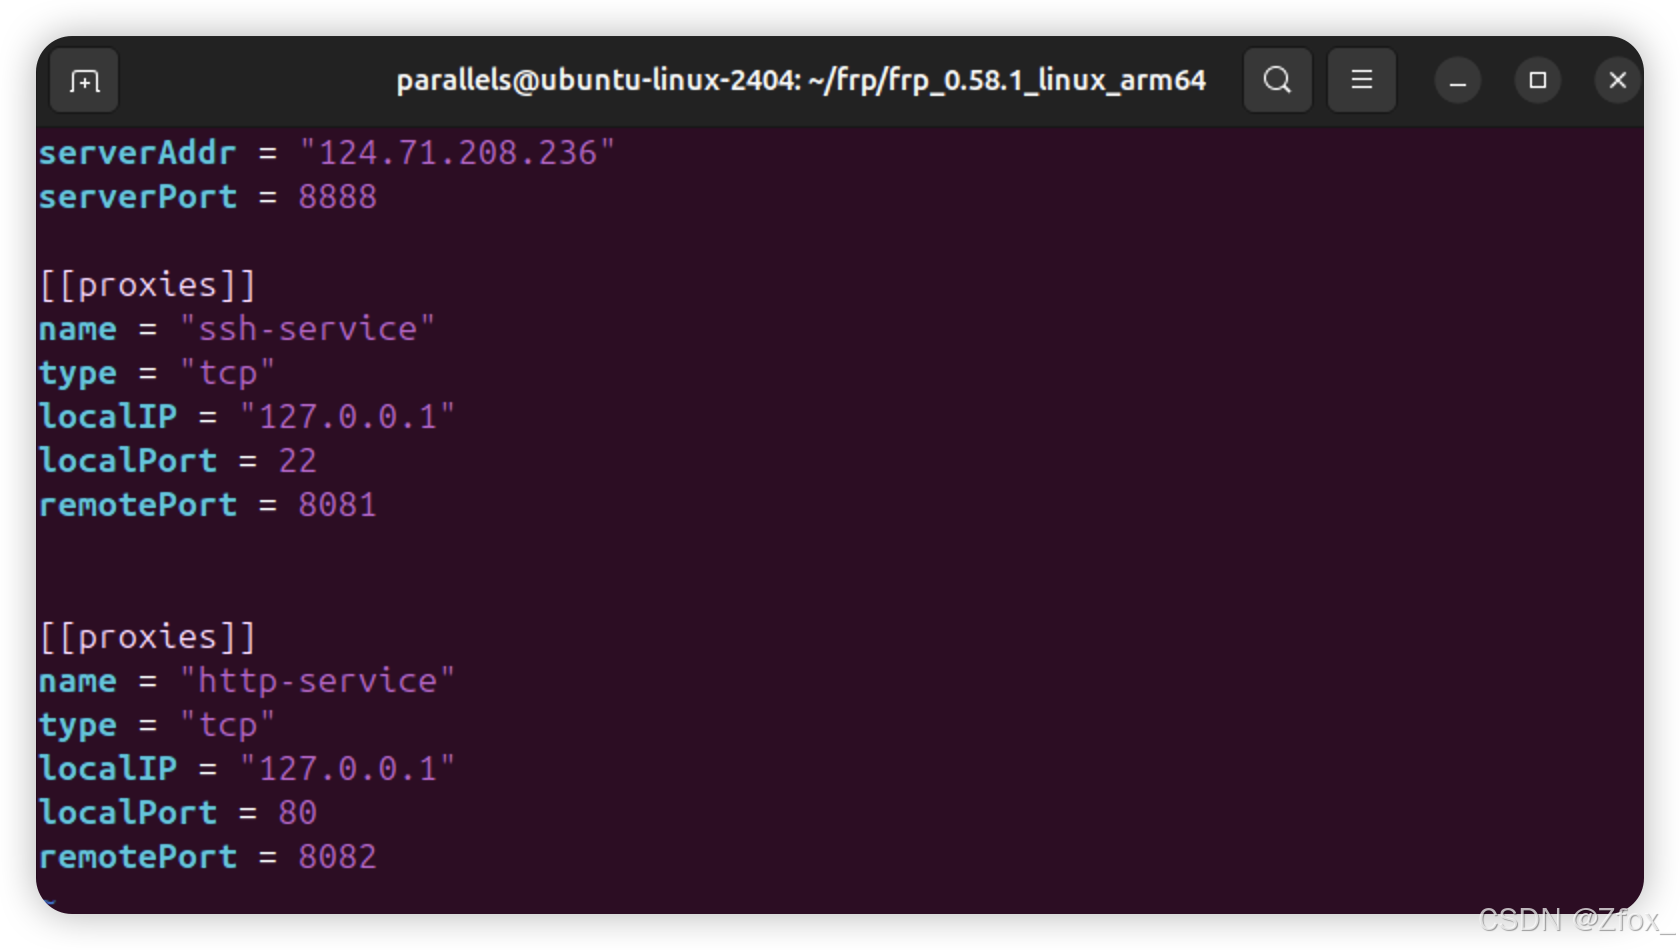
Task: Click the localPort value 22
Action: click(x=297, y=461)
